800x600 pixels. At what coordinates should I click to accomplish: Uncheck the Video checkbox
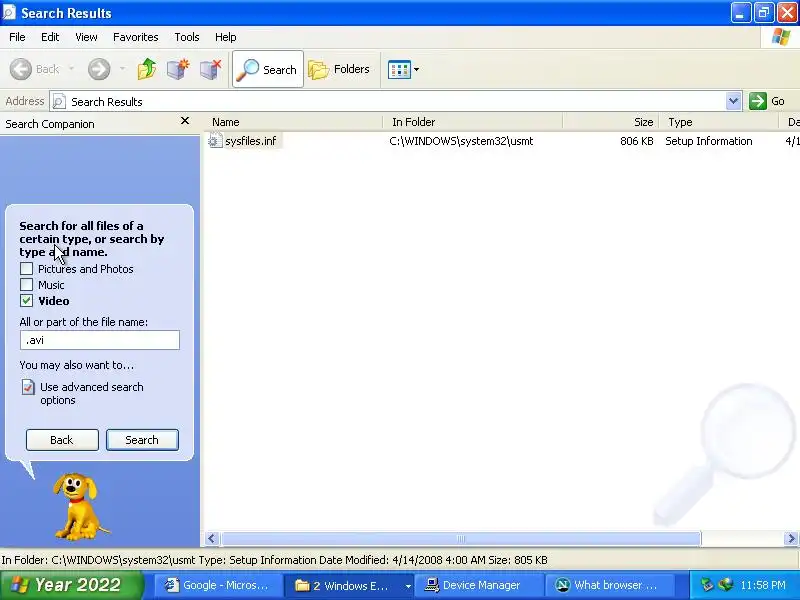27,301
